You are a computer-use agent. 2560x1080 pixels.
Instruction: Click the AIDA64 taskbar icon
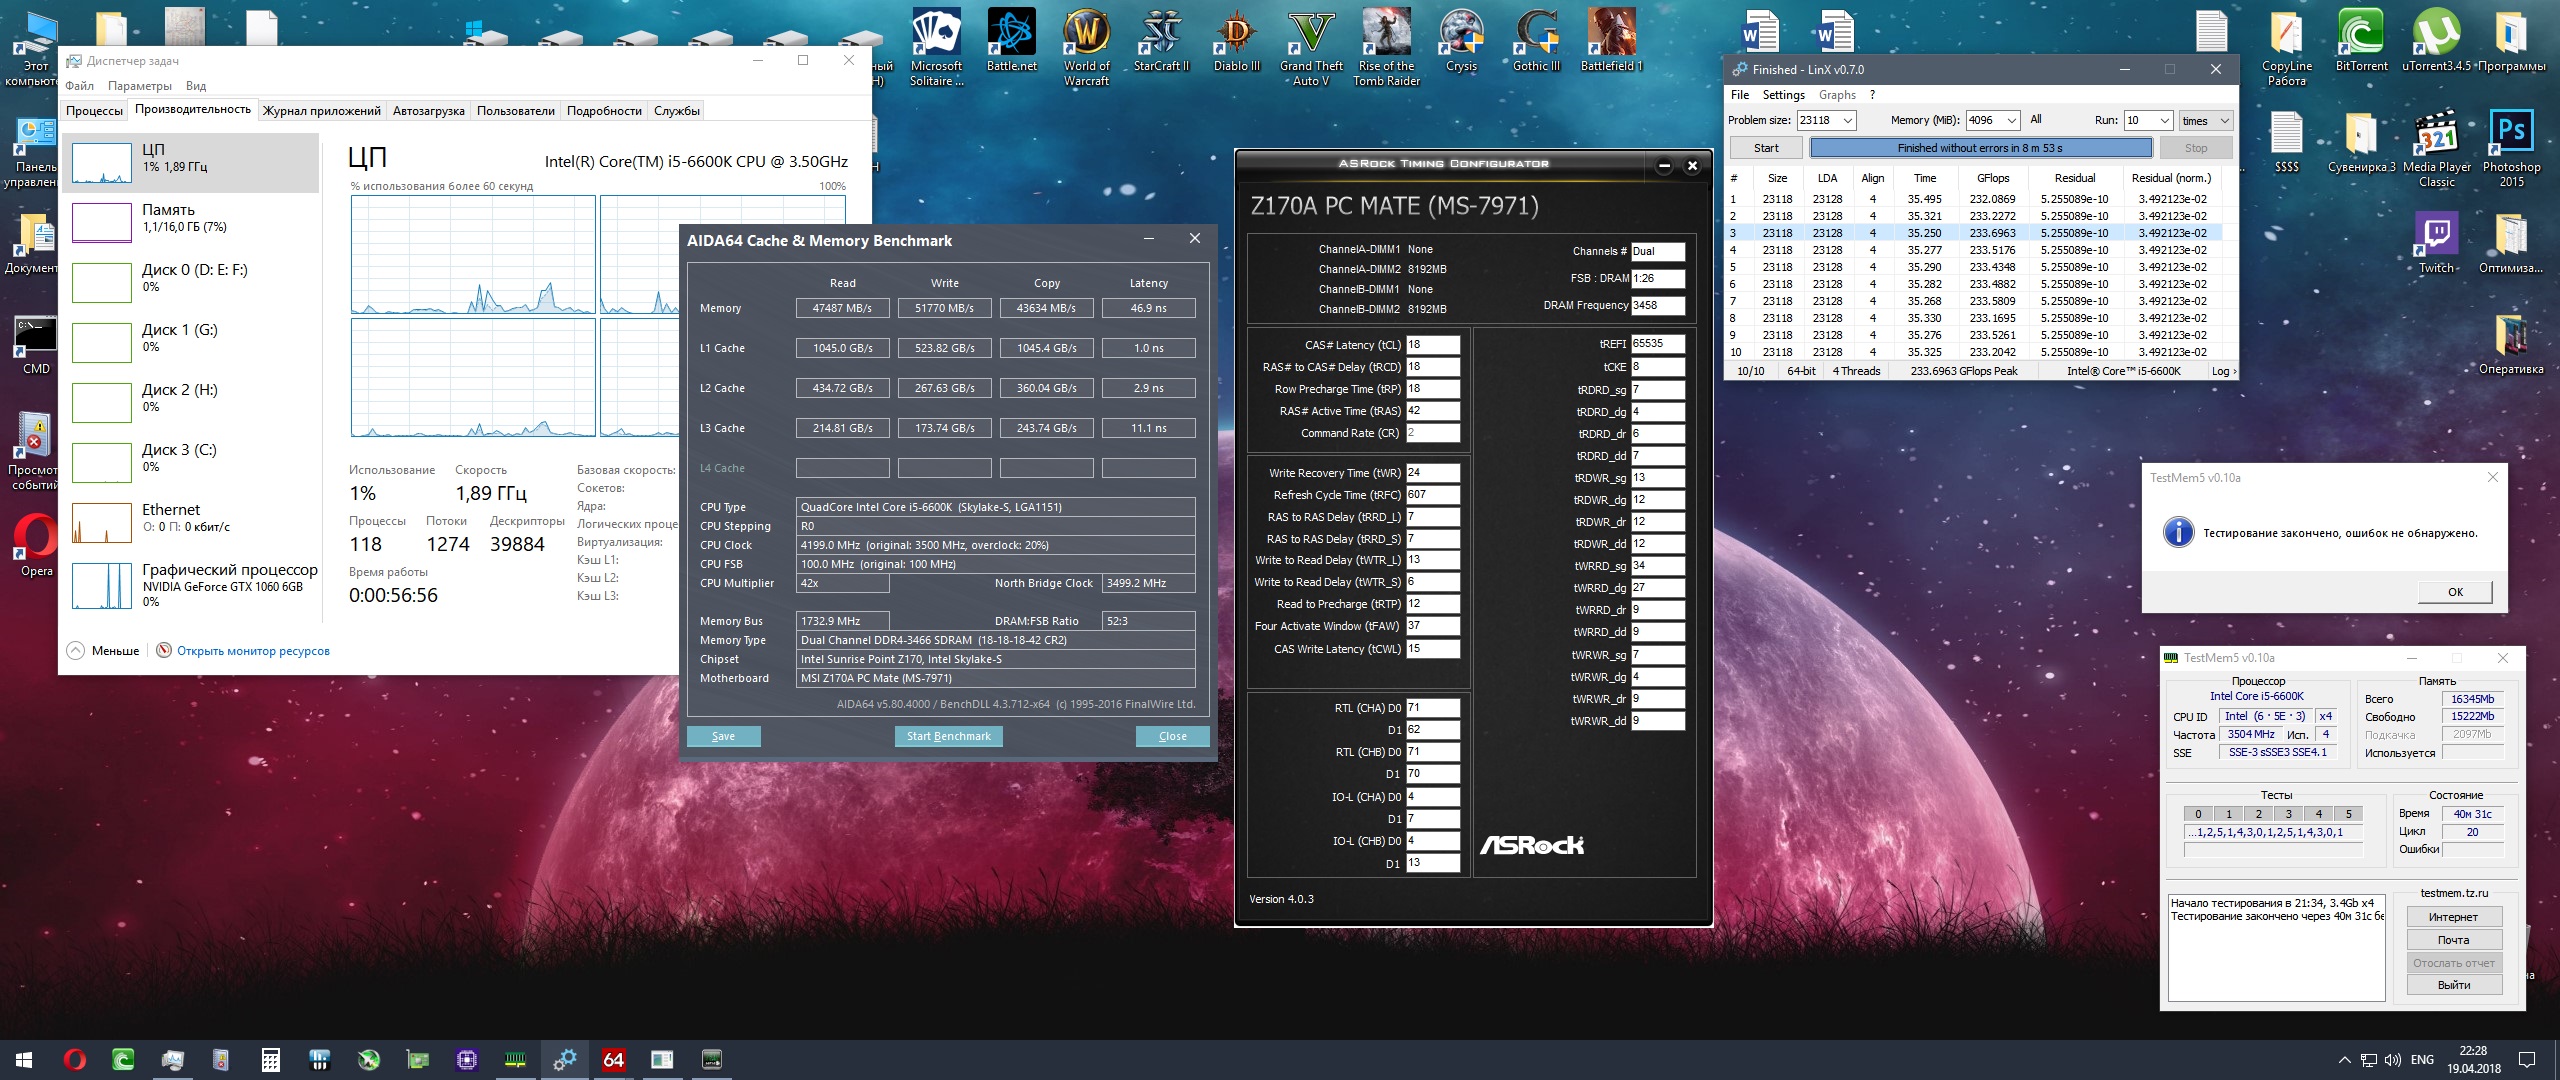(613, 1060)
